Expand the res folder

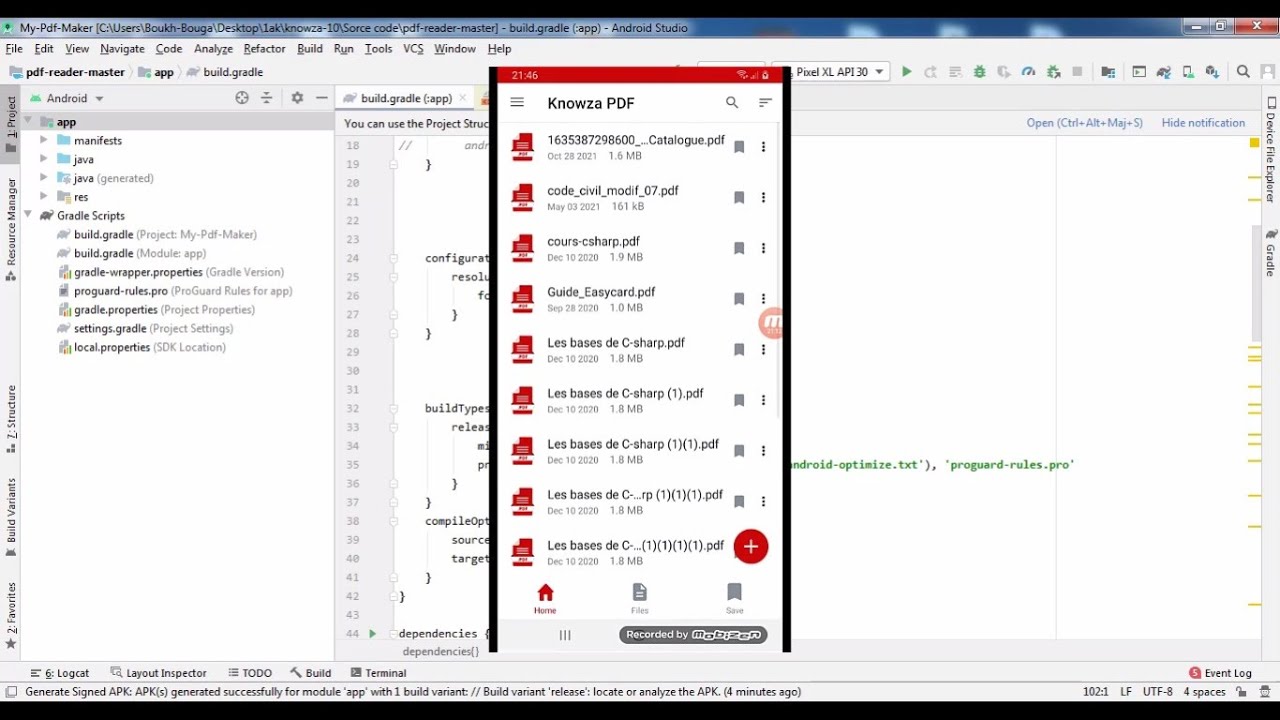pos(43,197)
